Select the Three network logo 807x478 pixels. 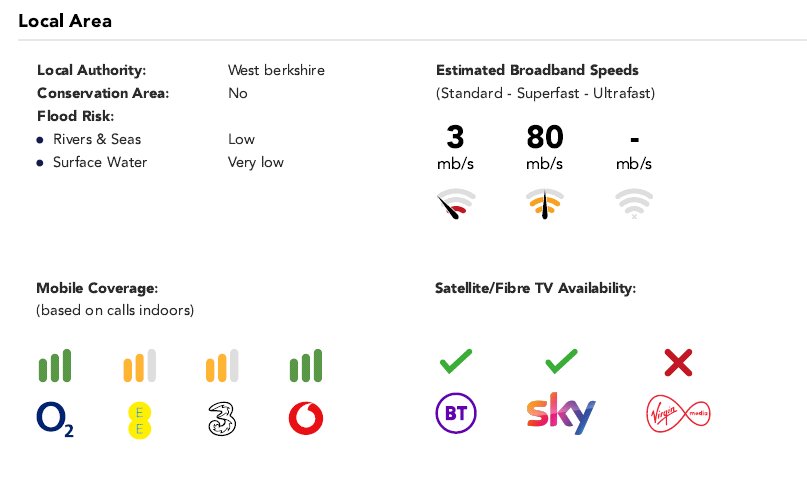[222, 419]
